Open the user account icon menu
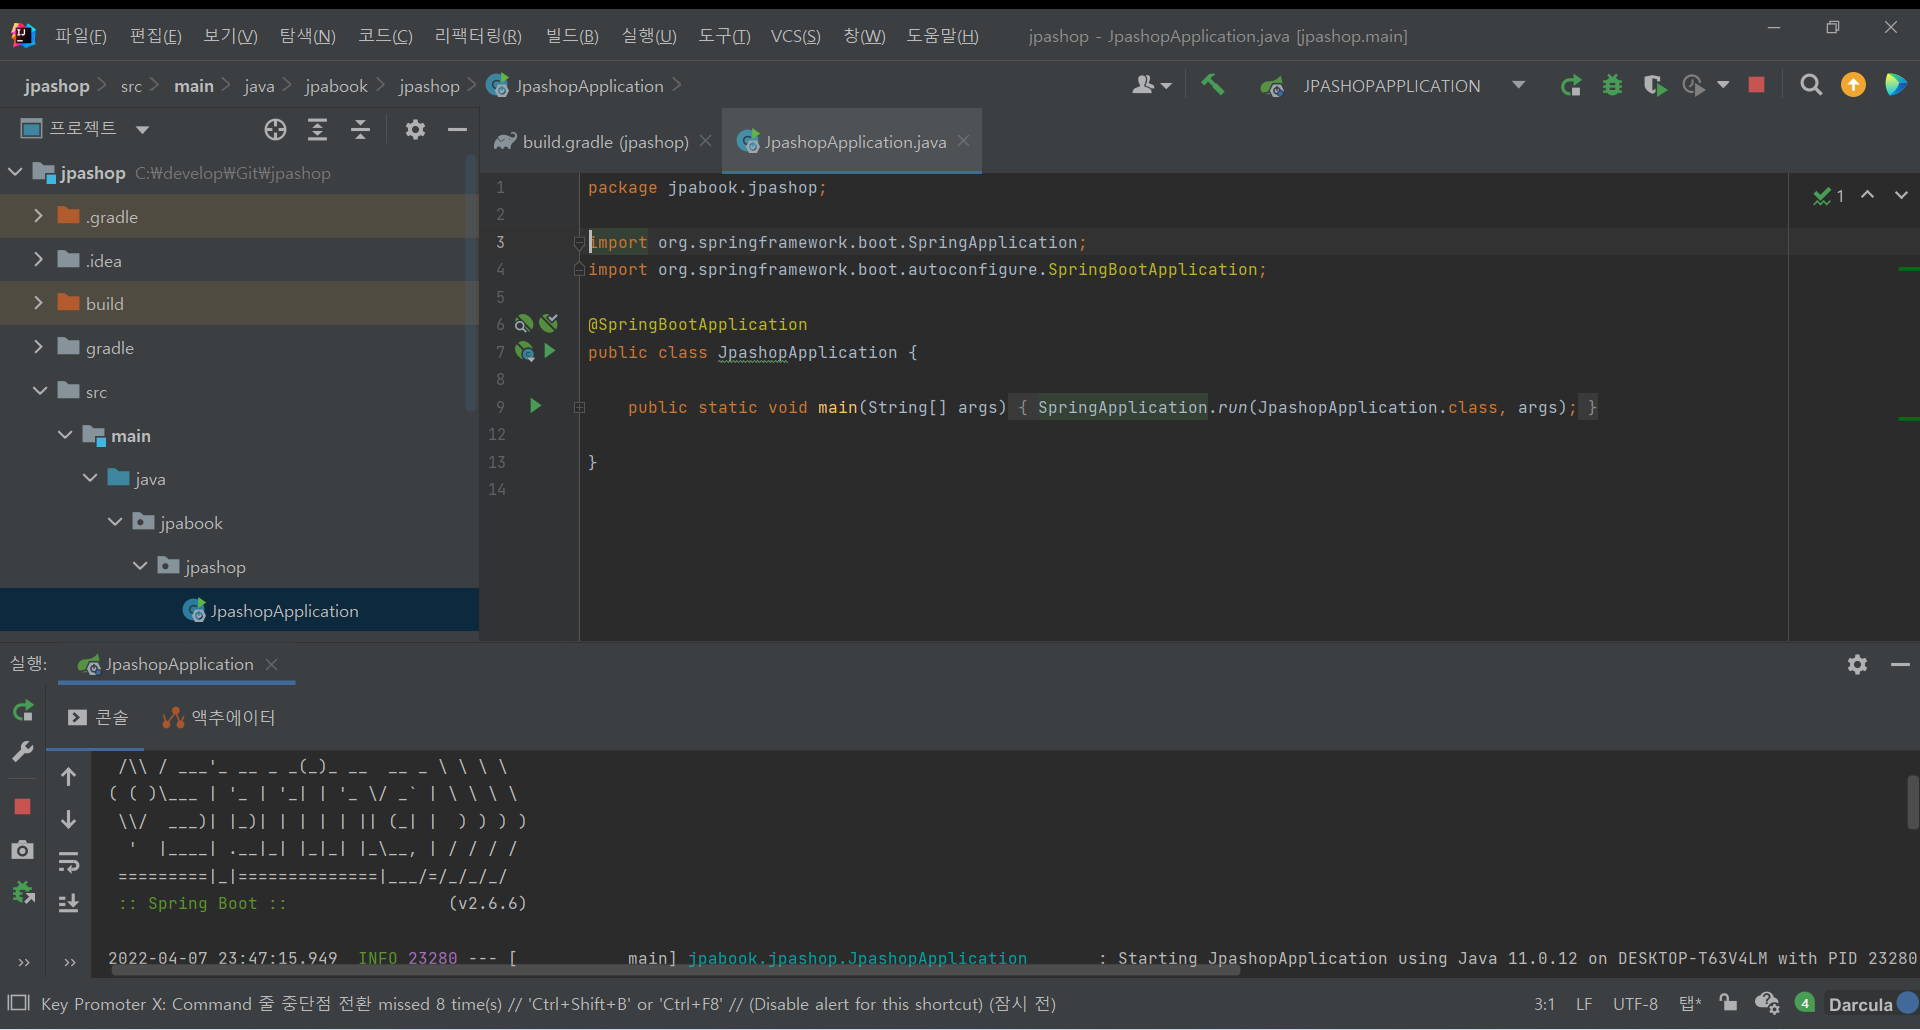1920x1030 pixels. point(1151,85)
